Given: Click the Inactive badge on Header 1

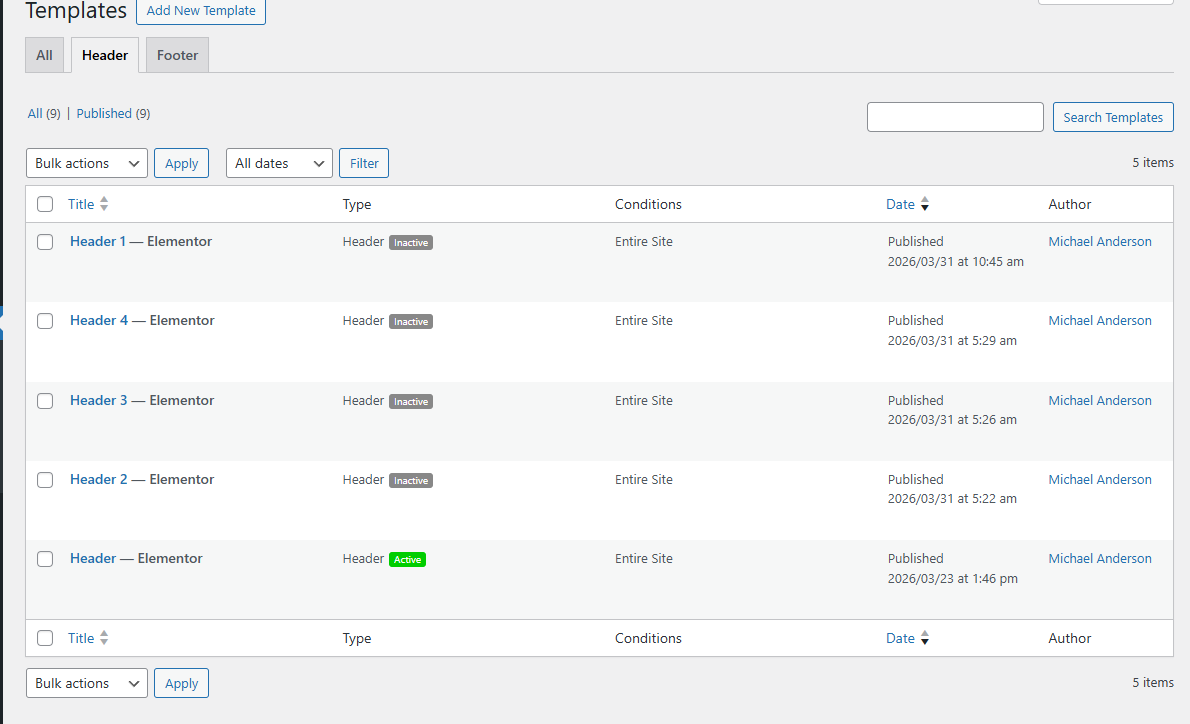Looking at the screenshot, I should click(x=411, y=242).
